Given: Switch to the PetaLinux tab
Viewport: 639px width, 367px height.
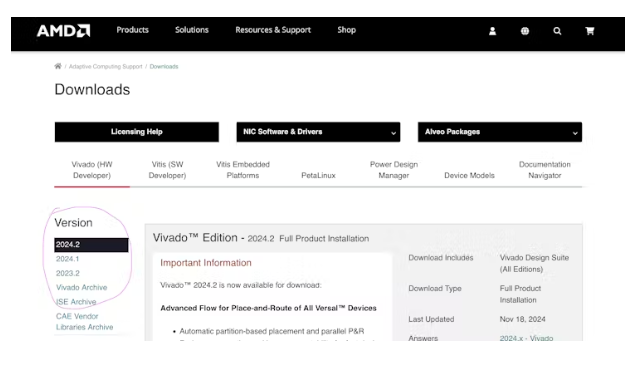Looking at the screenshot, I should [x=318, y=175].
